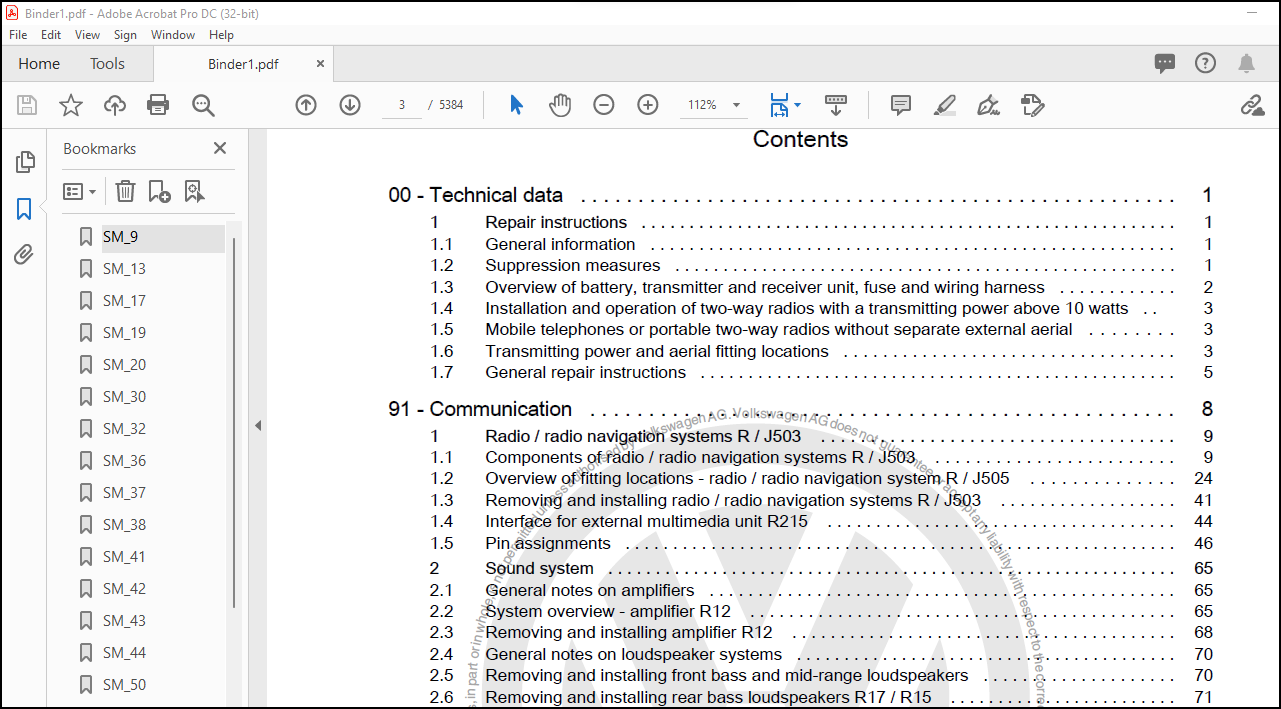Open the zoom percentage dropdown
The height and width of the screenshot is (709, 1281).
(737, 105)
